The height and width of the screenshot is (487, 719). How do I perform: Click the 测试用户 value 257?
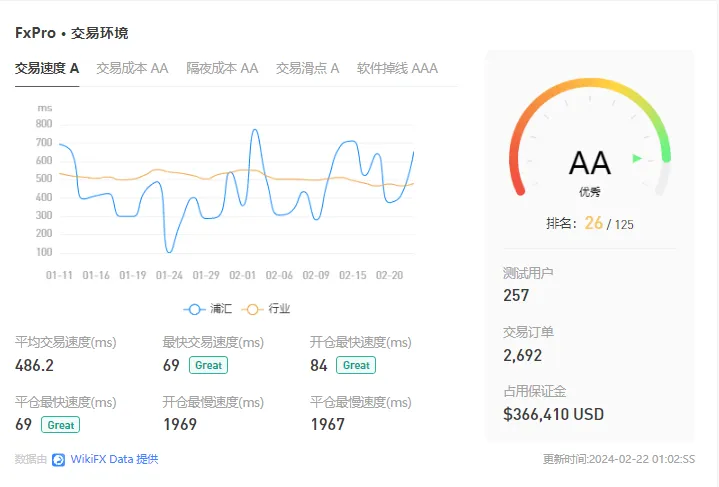pos(516,295)
